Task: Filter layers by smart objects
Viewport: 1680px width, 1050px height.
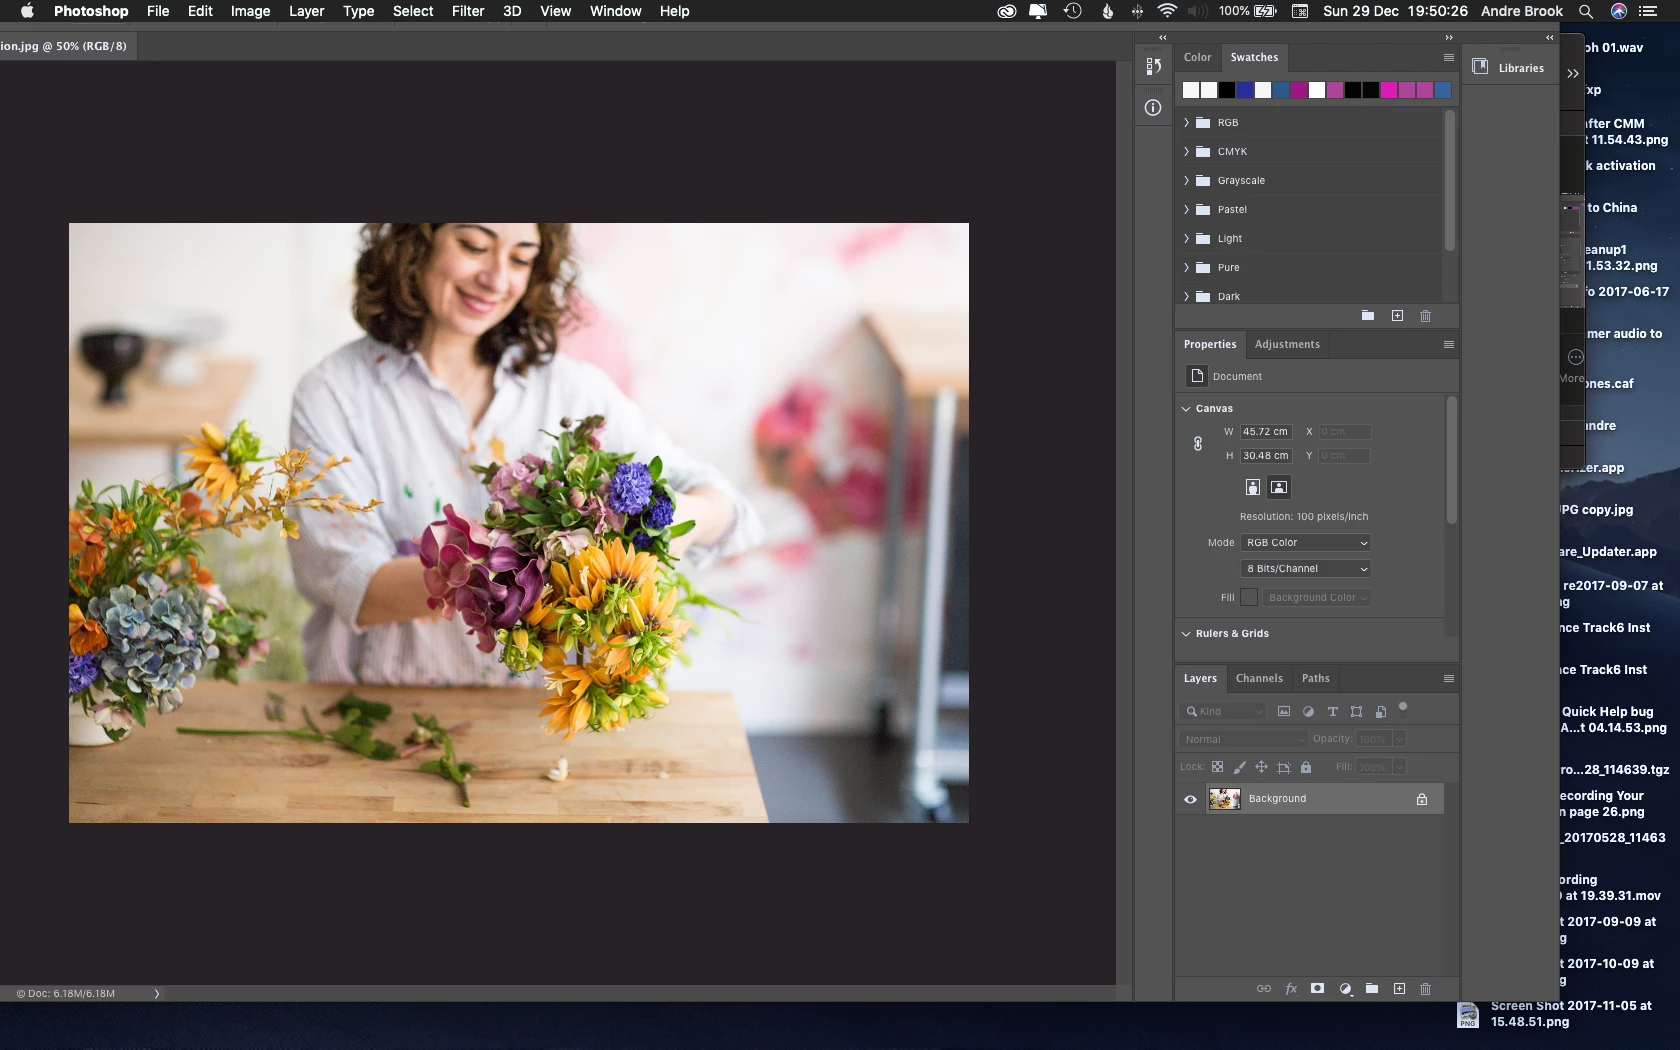Action: tap(1381, 712)
